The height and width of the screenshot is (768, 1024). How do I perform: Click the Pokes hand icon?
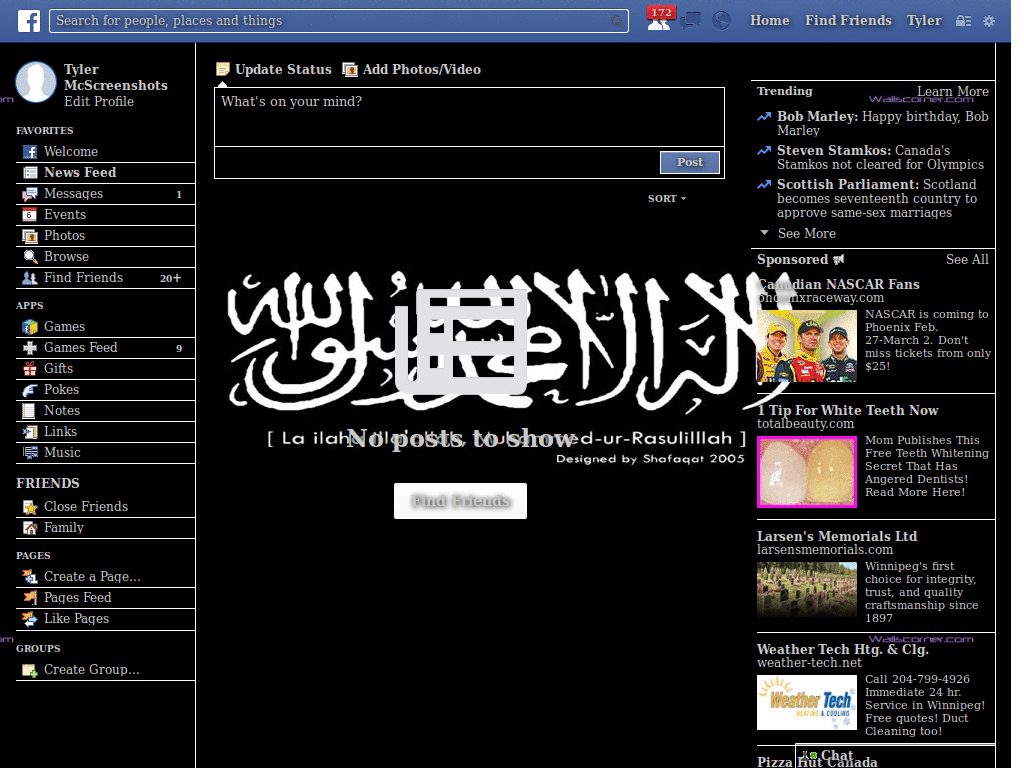point(30,390)
